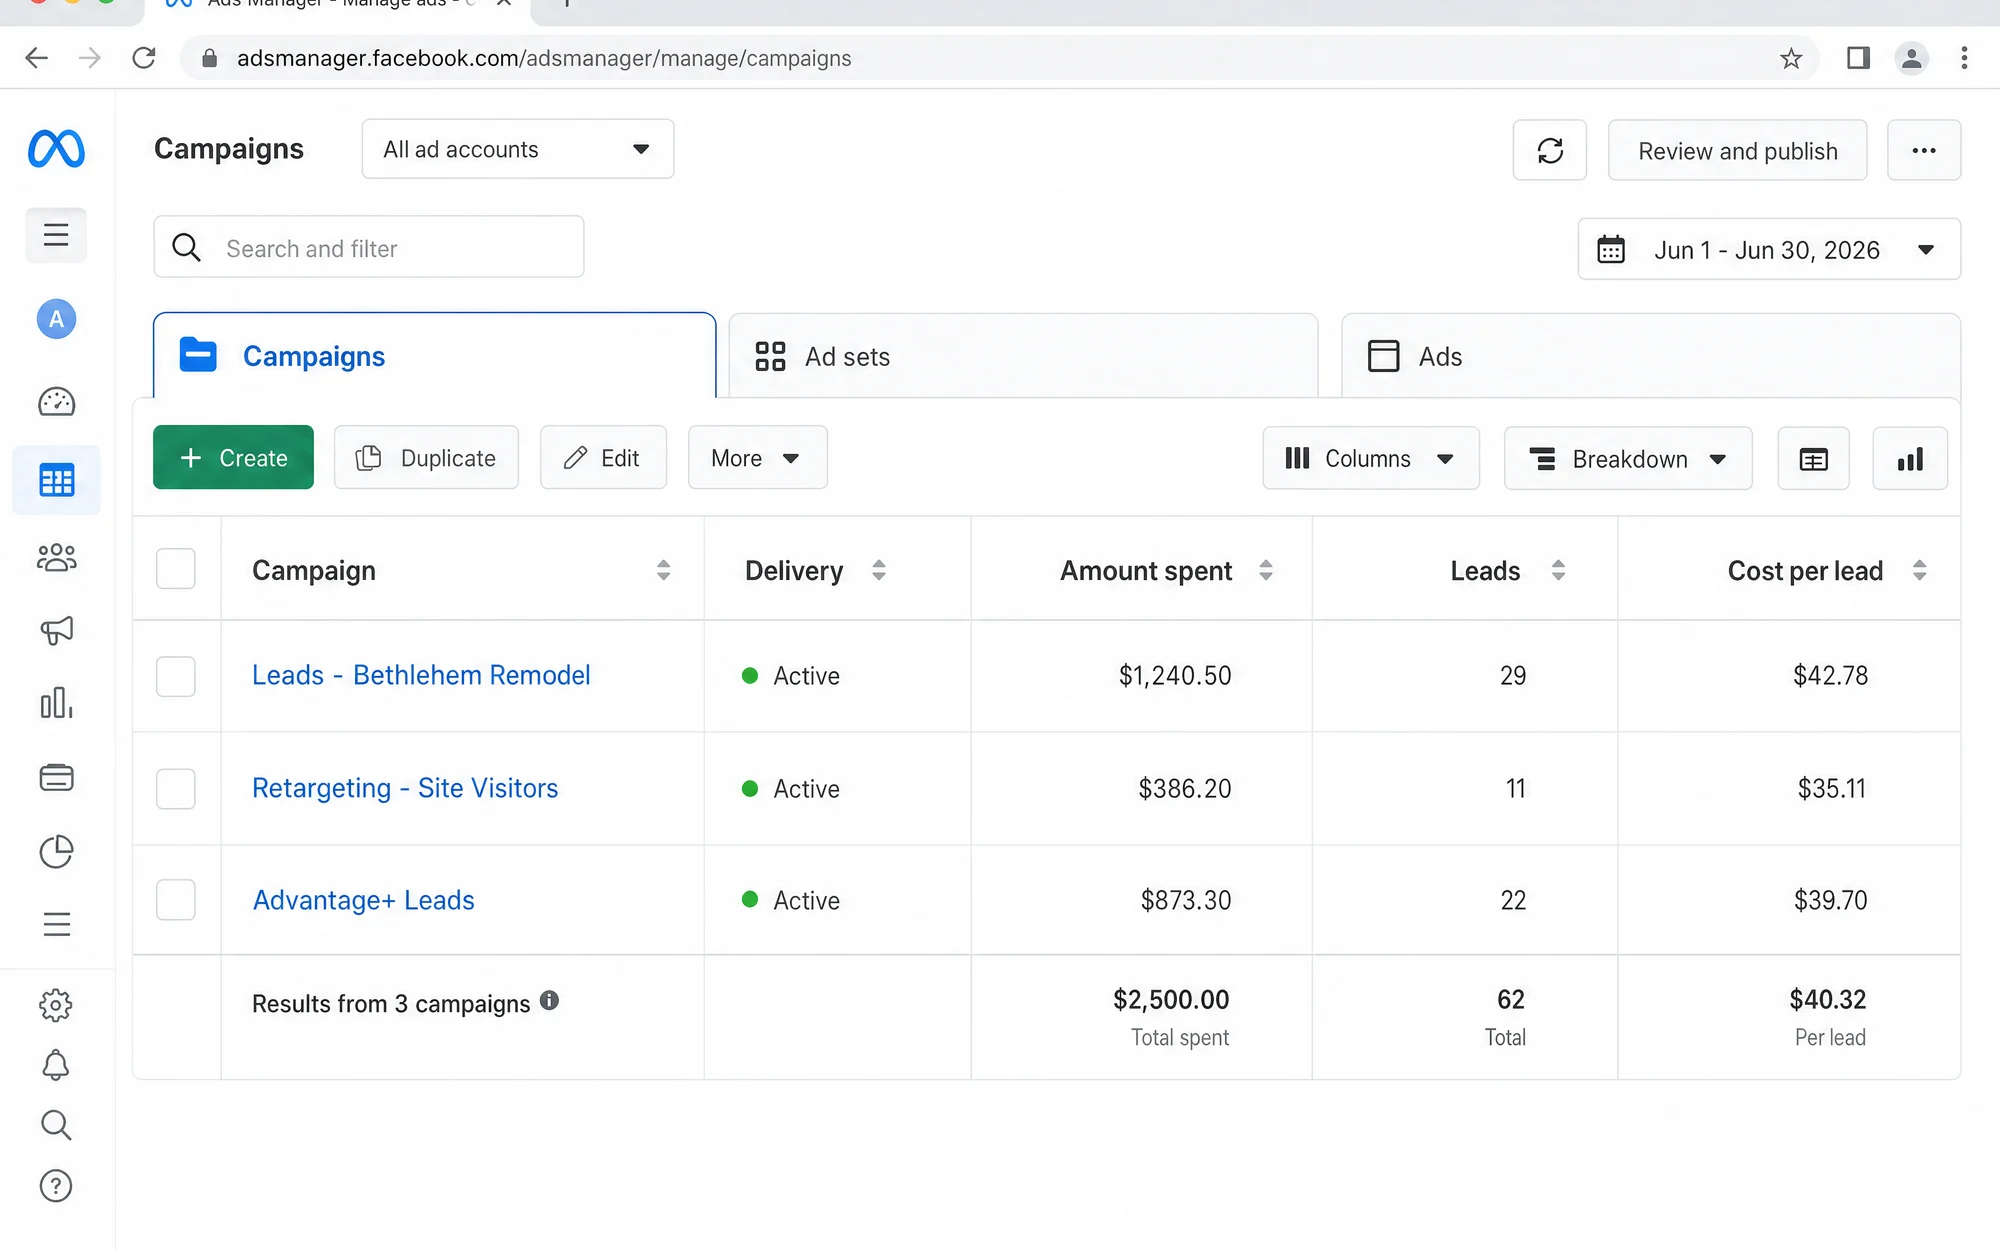This screenshot has height=1250, width=2000.
Task: Open the Audiences people icon
Action: coord(56,557)
